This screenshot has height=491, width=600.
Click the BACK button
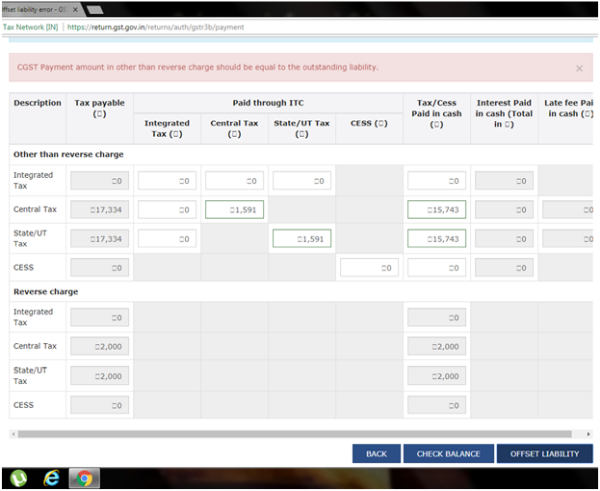point(376,454)
